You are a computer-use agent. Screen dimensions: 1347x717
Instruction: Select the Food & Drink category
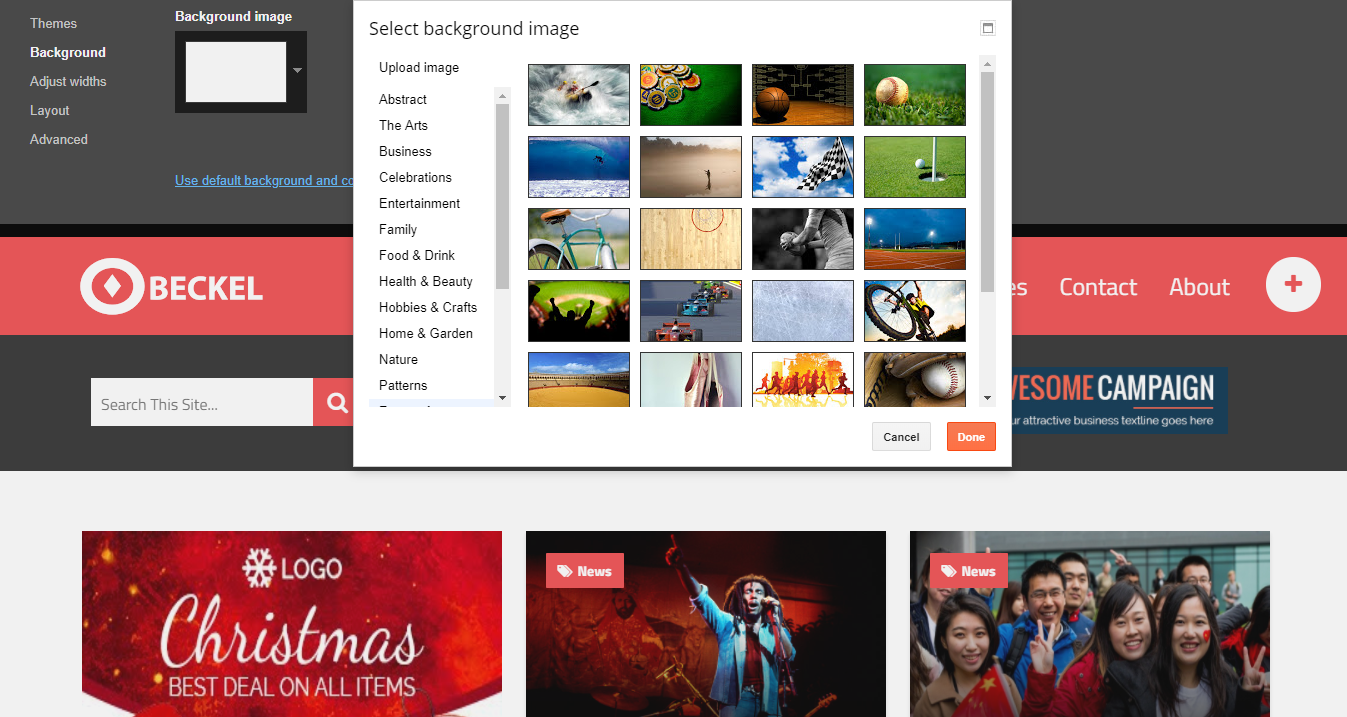(x=417, y=255)
